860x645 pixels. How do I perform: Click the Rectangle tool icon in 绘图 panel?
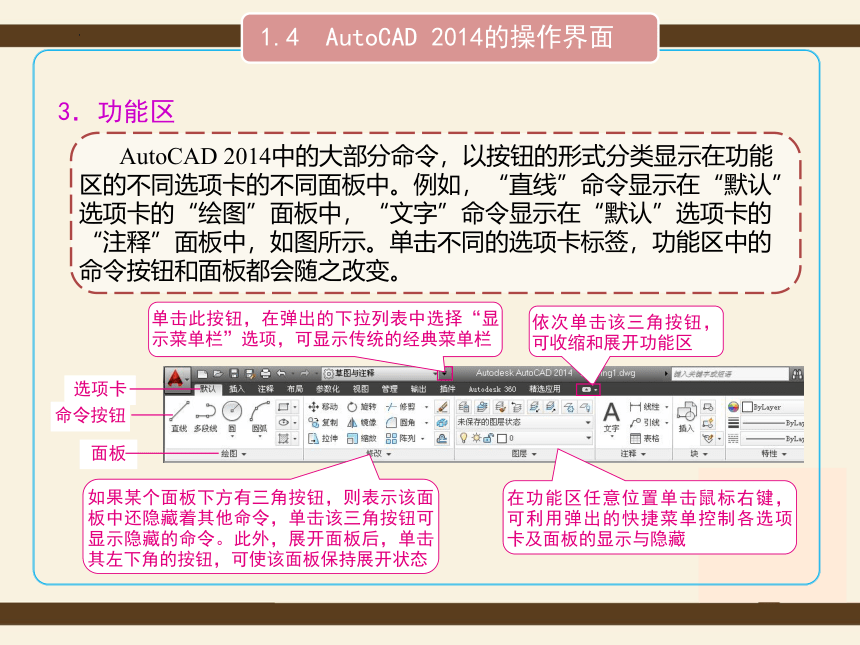(x=284, y=407)
